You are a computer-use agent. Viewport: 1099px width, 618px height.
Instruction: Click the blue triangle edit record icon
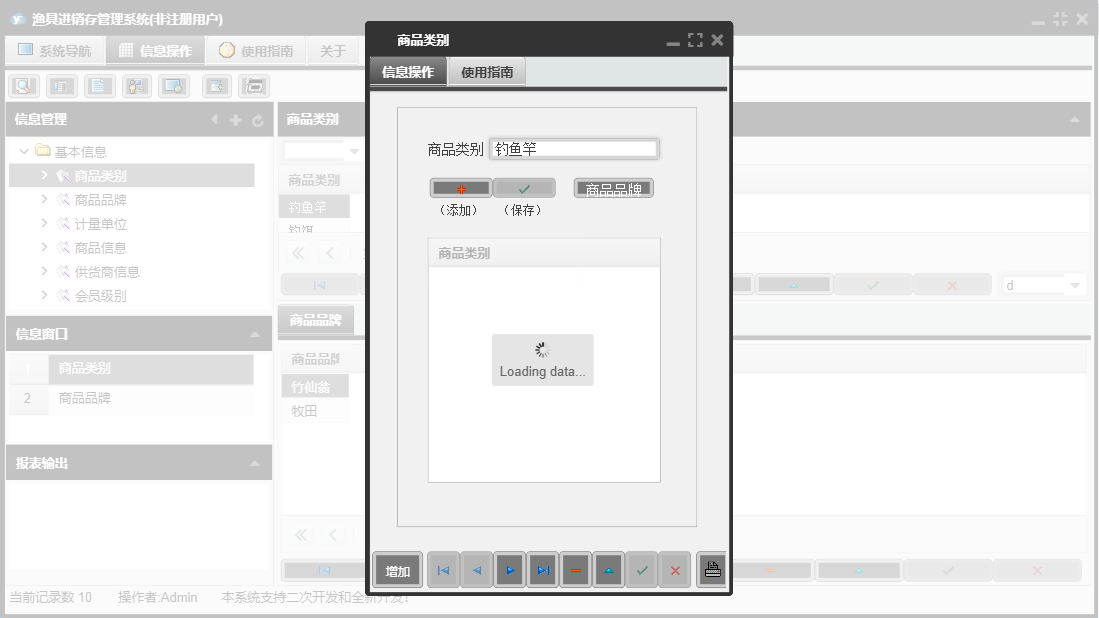click(x=609, y=569)
